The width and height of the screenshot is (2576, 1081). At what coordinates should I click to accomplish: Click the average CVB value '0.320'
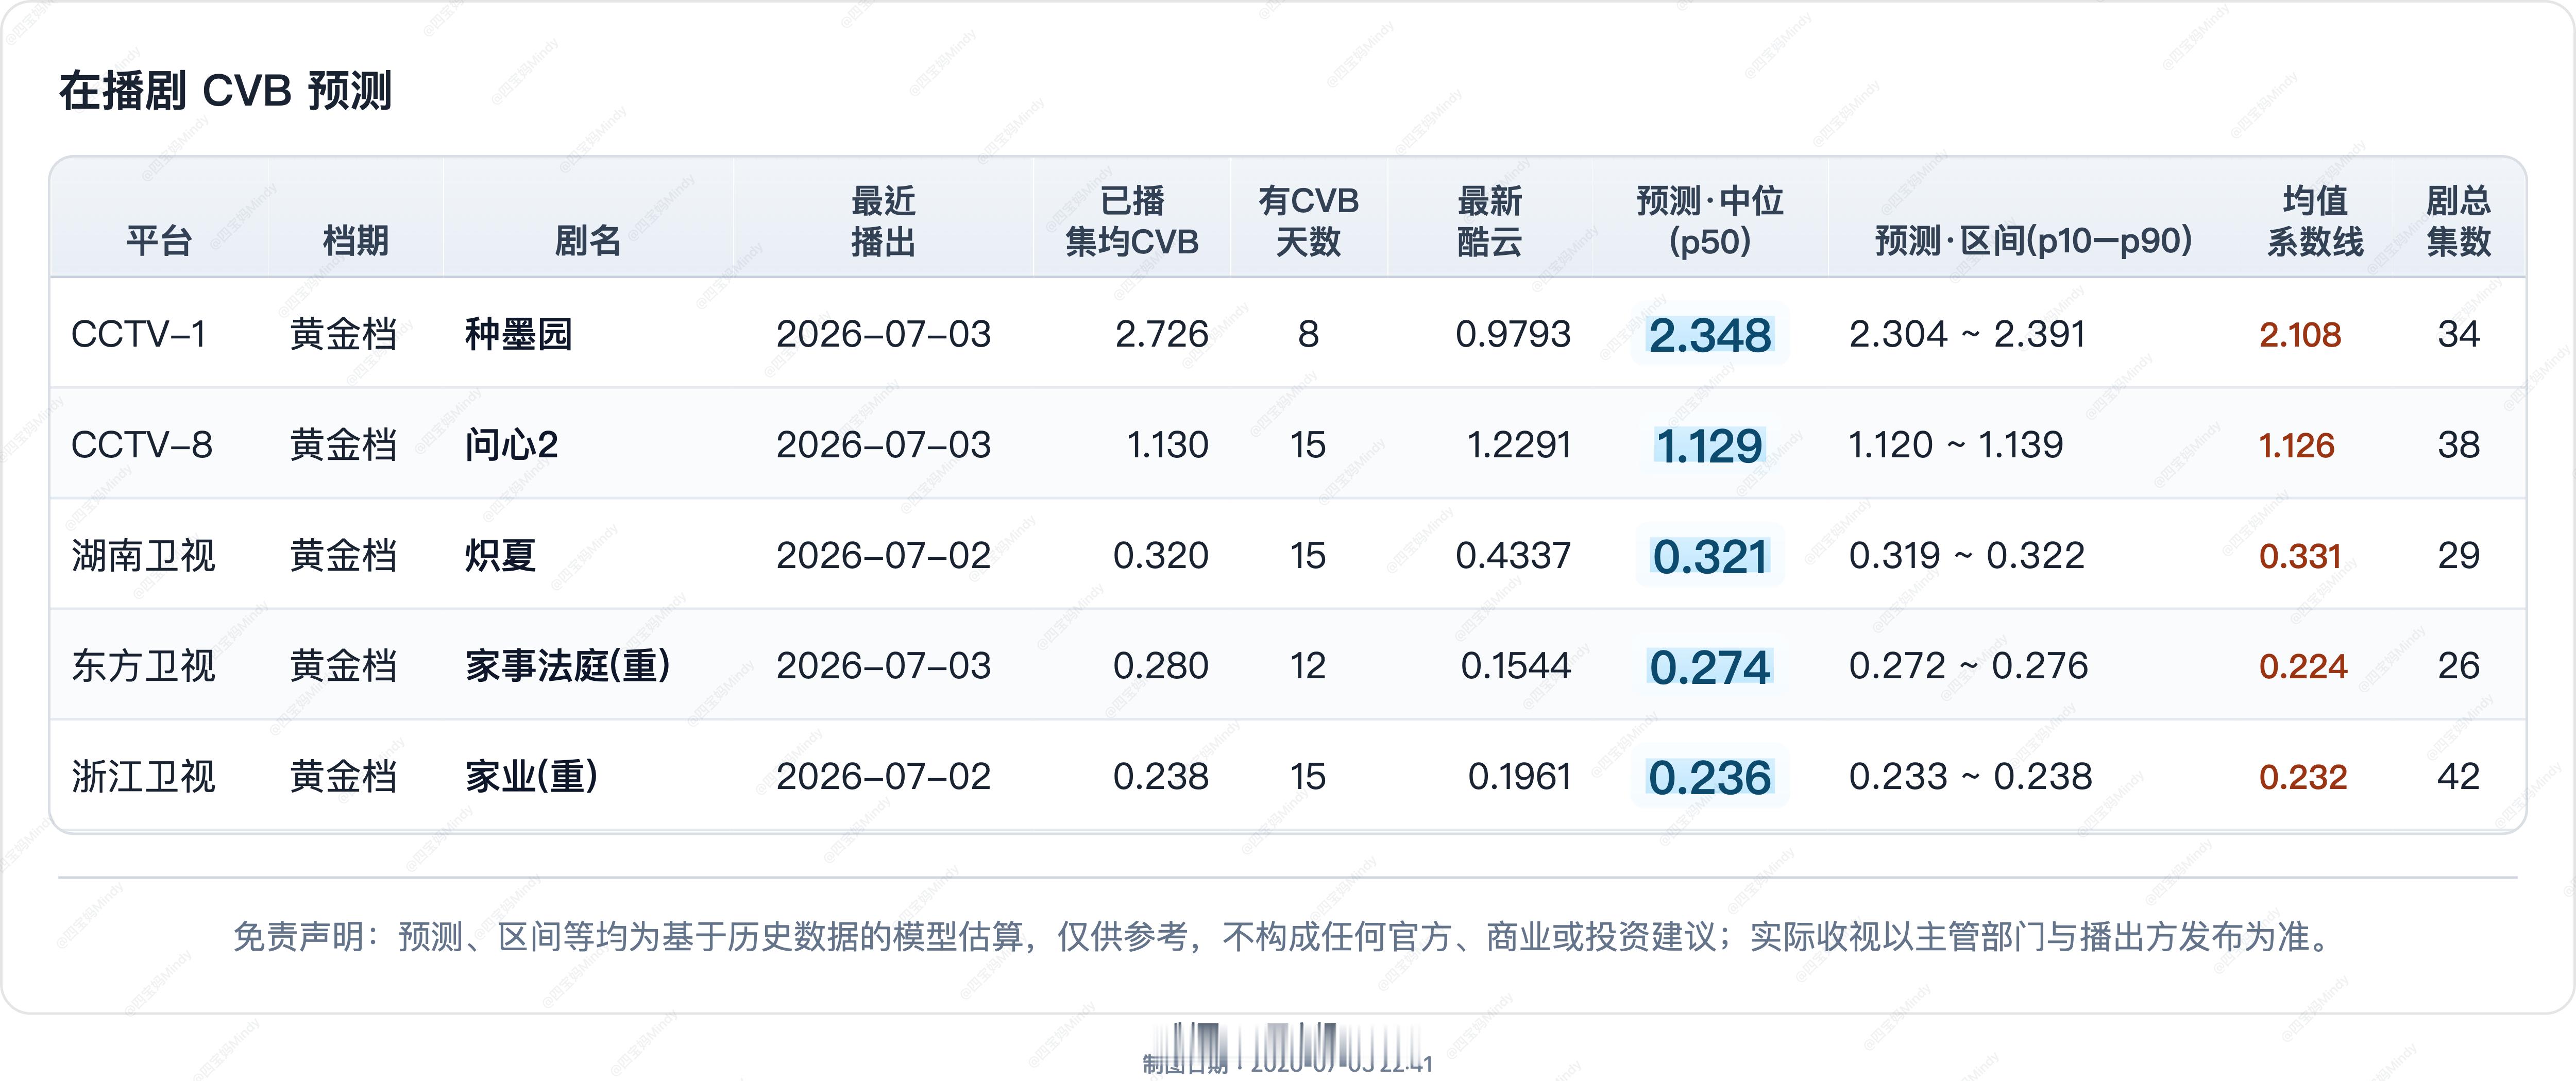(1161, 555)
